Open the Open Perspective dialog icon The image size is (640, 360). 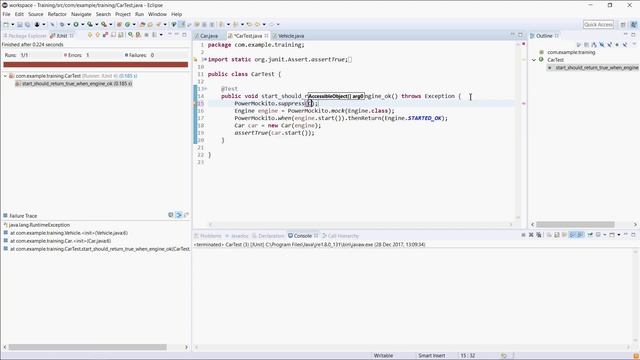pos(623,24)
